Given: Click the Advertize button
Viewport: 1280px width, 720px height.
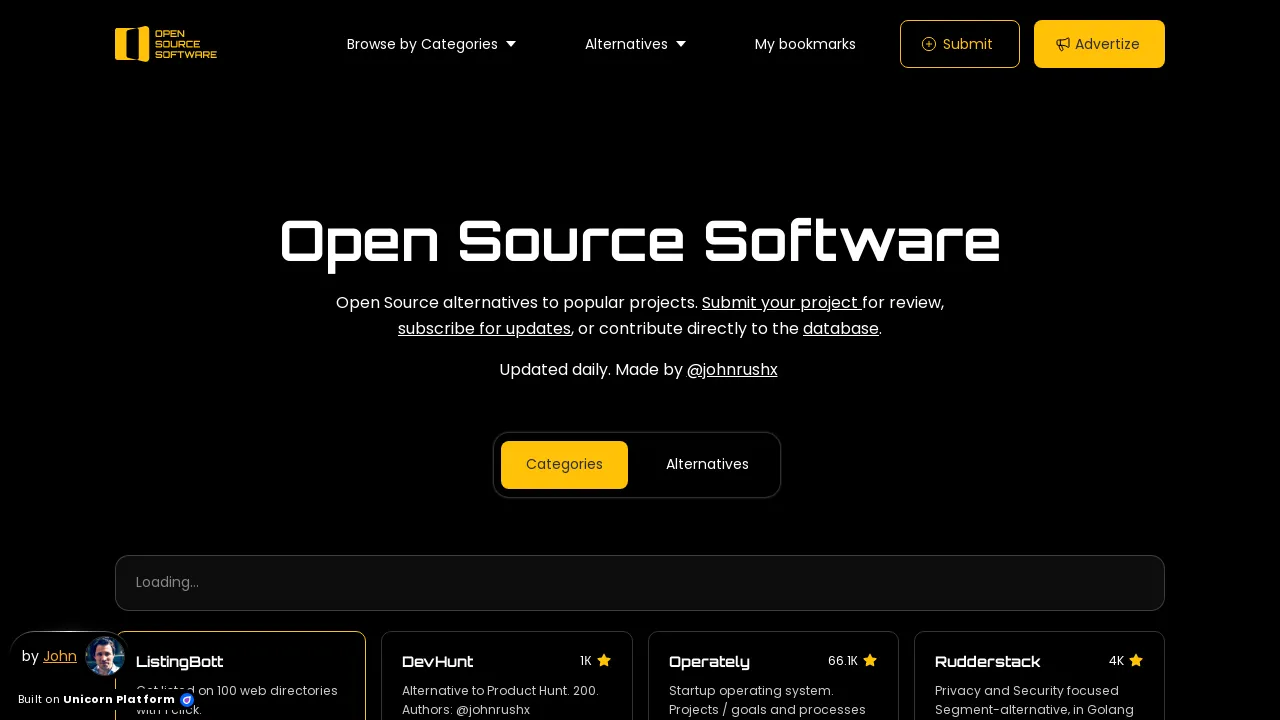Looking at the screenshot, I should click(x=1099, y=44).
